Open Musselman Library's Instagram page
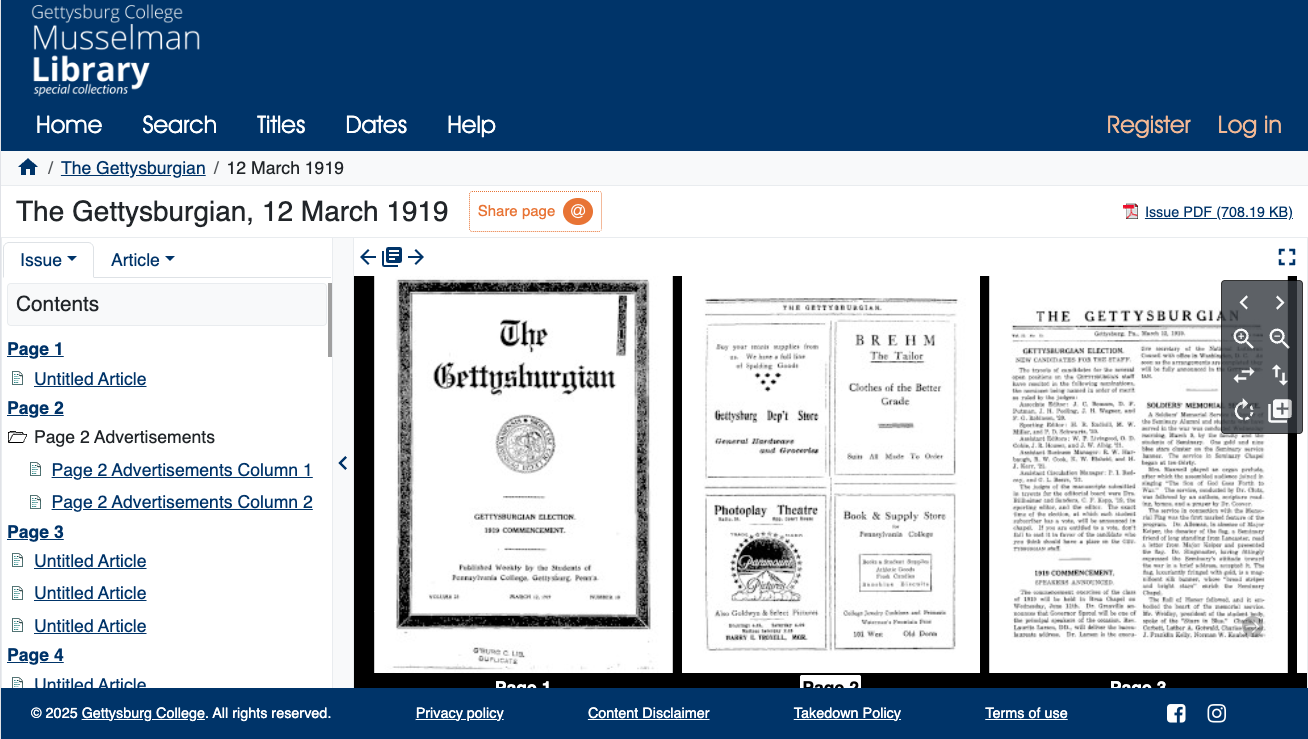 (1216, 713)
